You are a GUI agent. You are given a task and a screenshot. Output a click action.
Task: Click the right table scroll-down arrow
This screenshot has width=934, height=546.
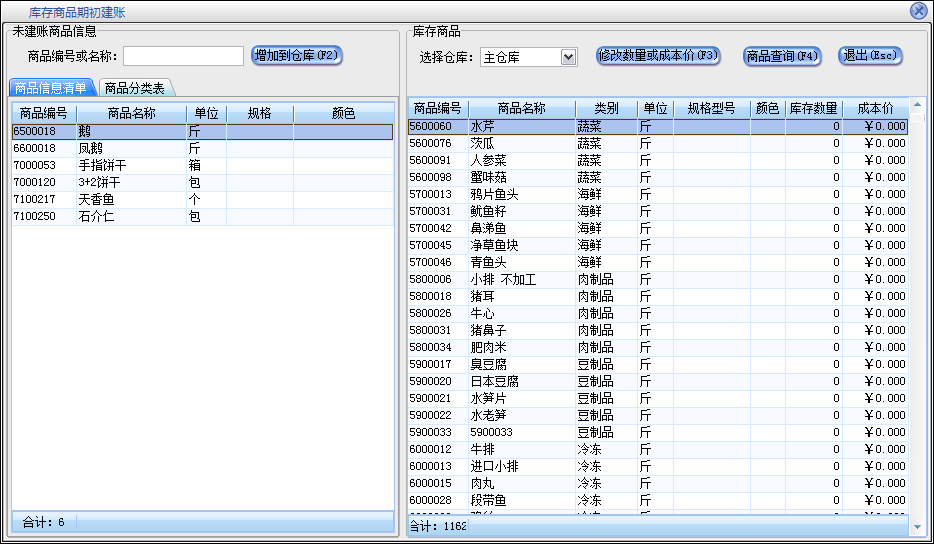coord(917,526)
